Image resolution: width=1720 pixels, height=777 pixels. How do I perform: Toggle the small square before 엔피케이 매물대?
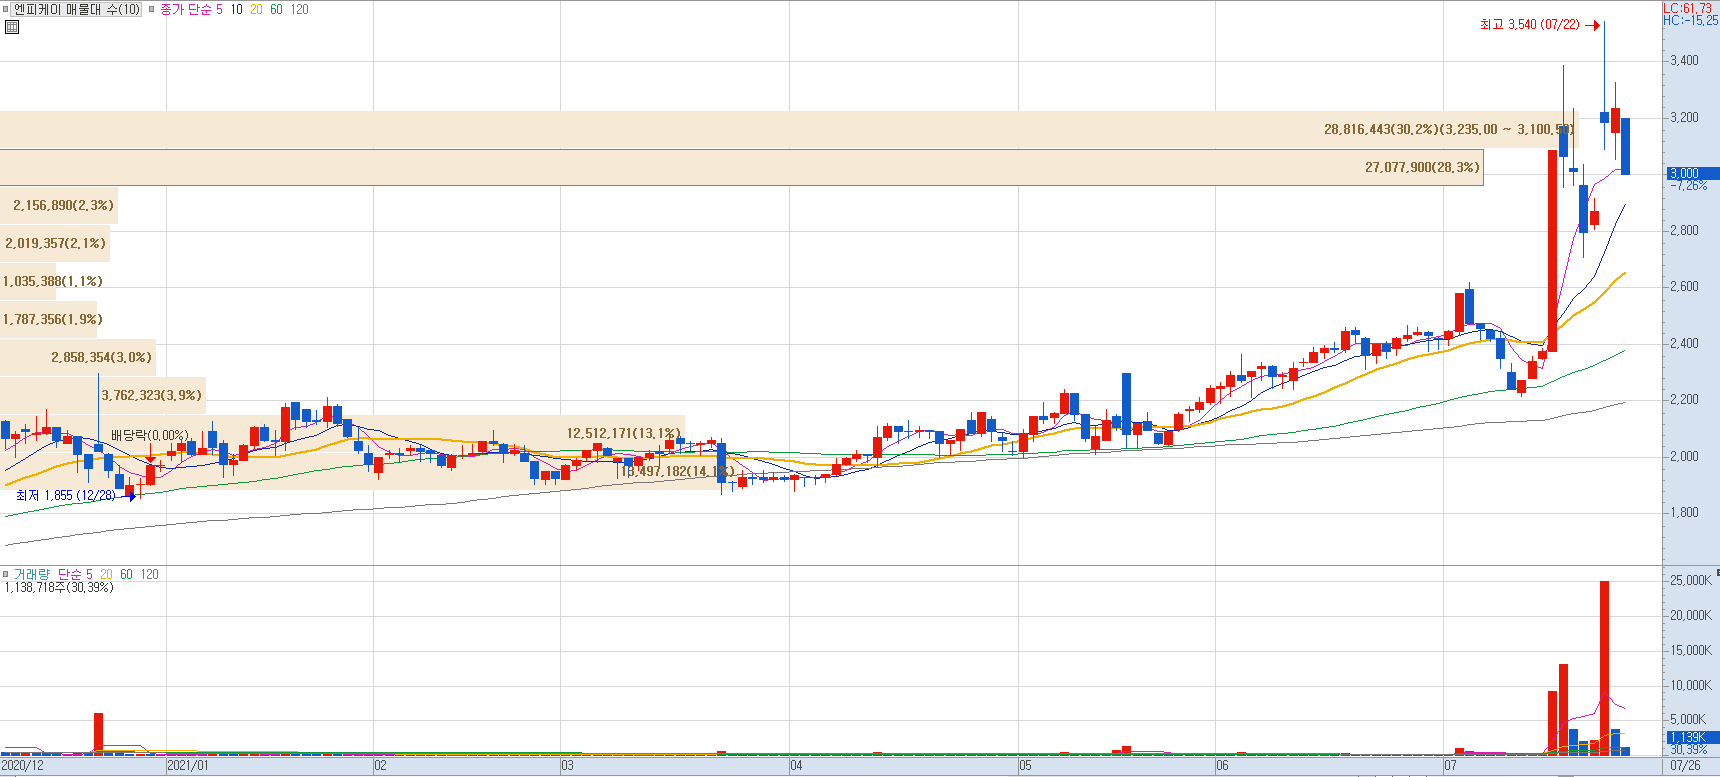[6, 9]
